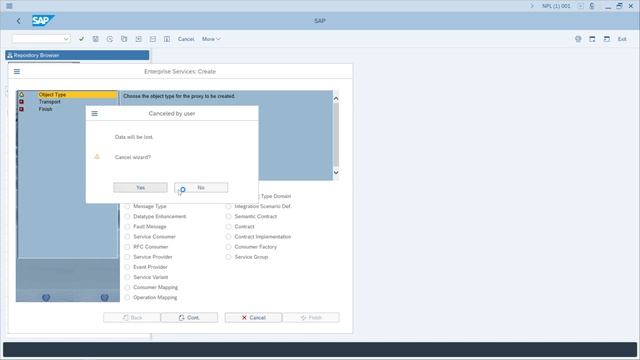This screenshot has height=360, width=640.
Task: Select the Contract Implementation radio button
Action: pyautogui.click(x=229, y=237)
